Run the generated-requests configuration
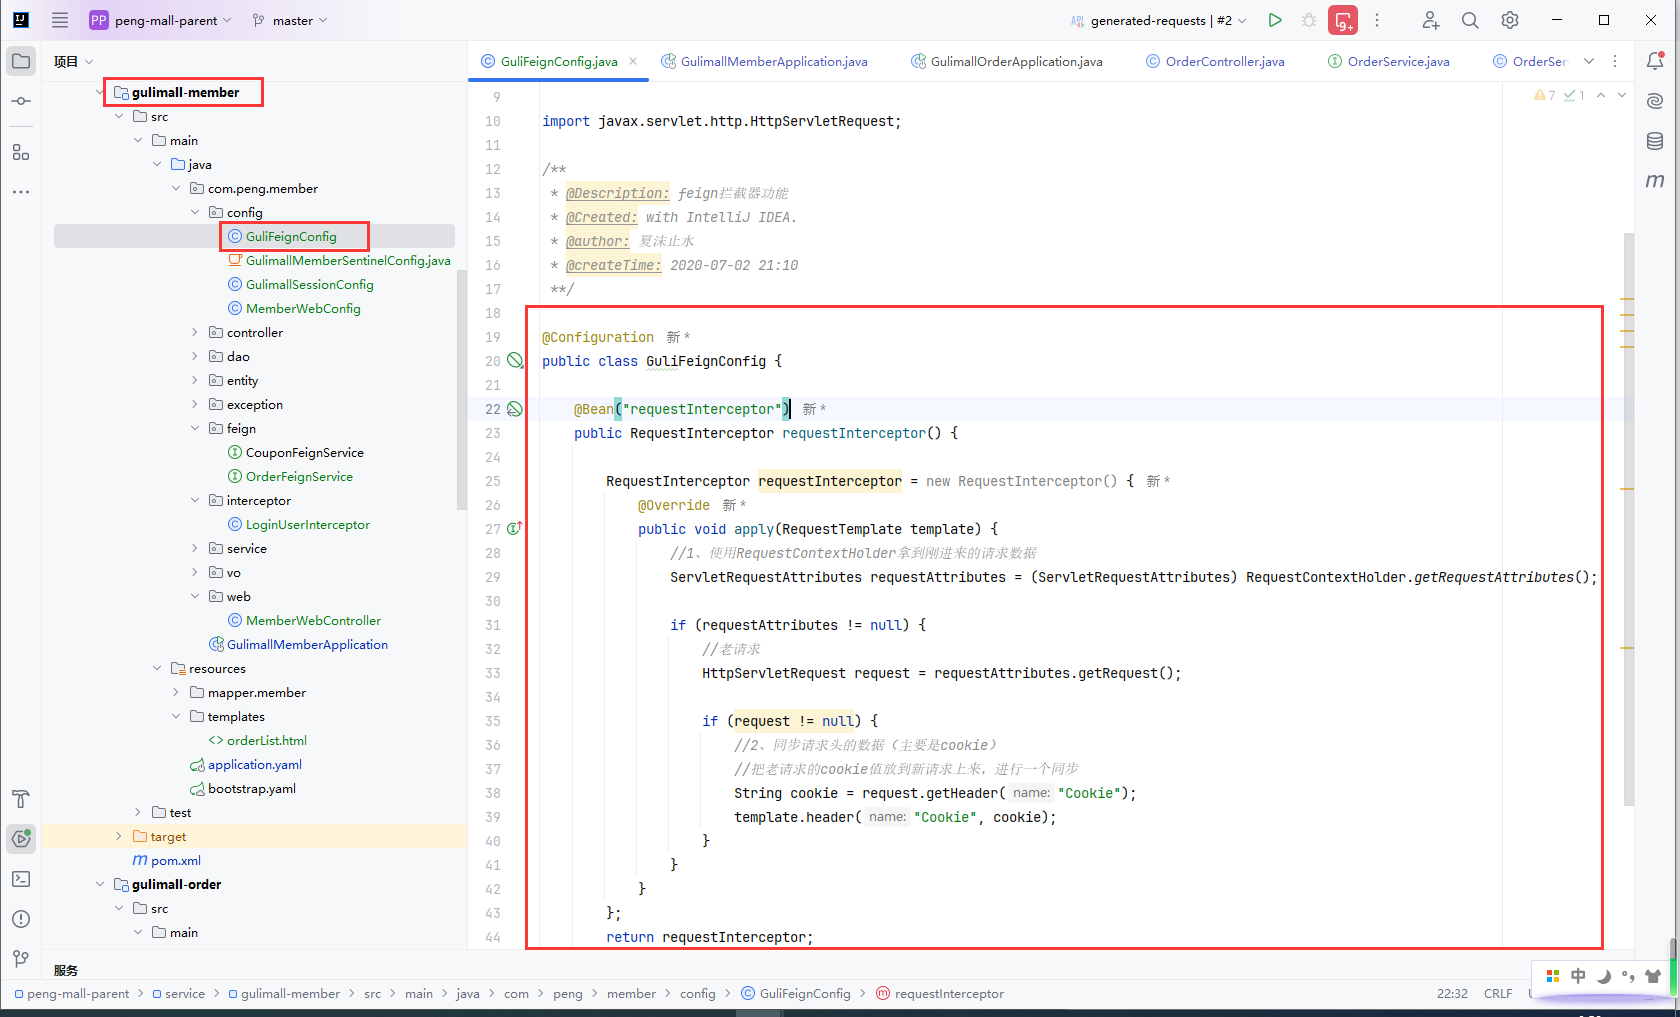Viewport: 1680px width, 1017px height. tap(1275, 20)
